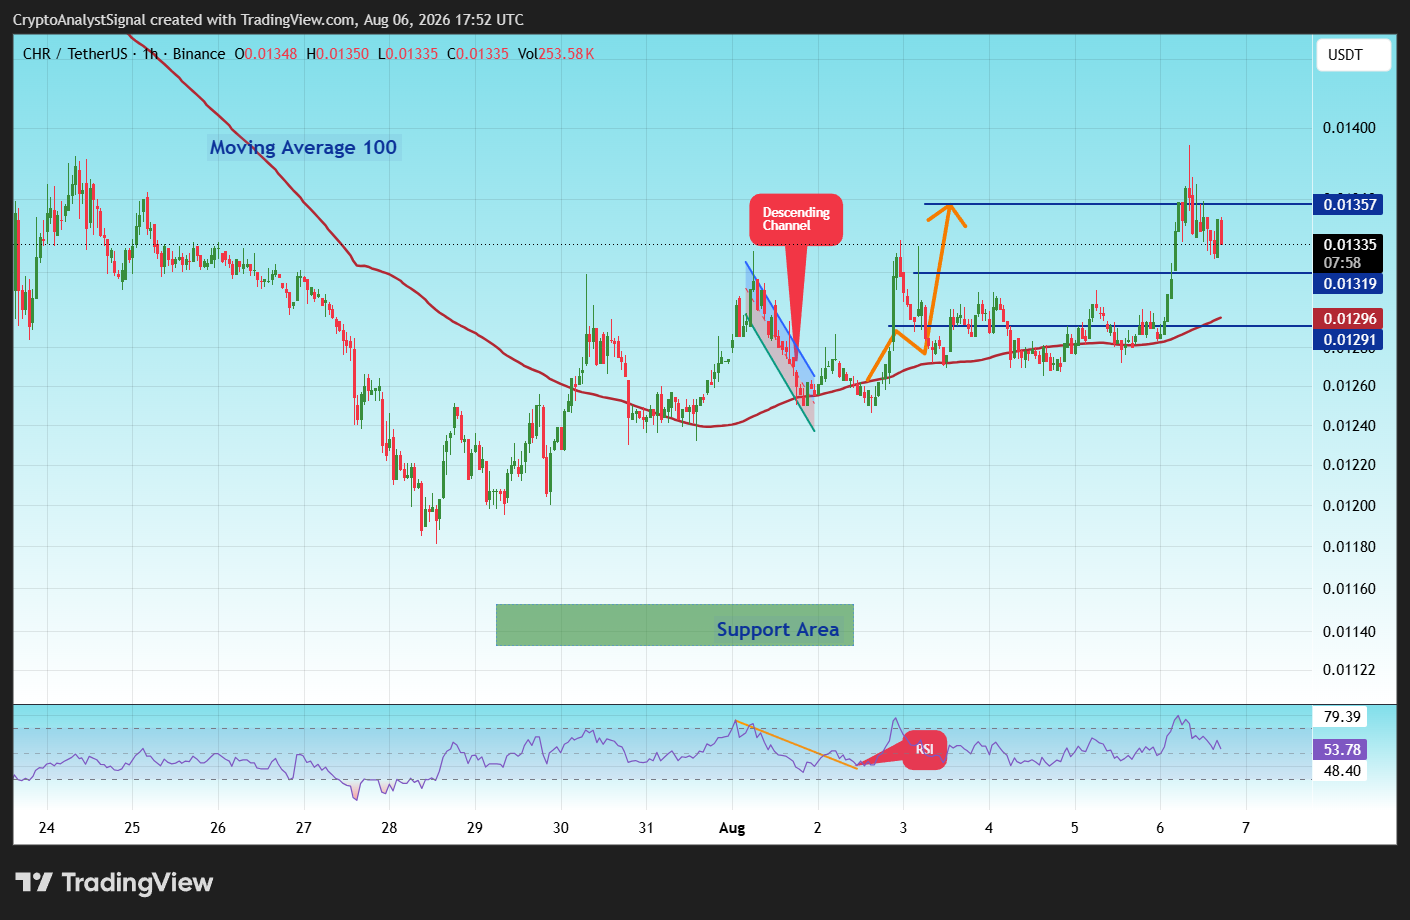This screenshot has width=1410, height=920.
Task: Click the 0.01122 price axis value
Action: [x=1349, y=670]
